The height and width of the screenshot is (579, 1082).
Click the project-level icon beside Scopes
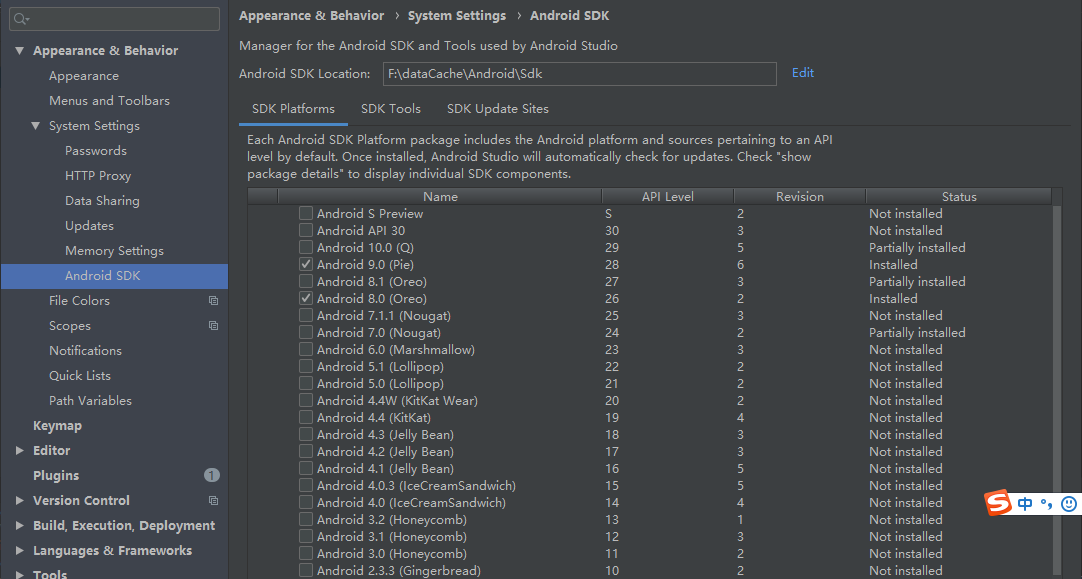[213, 326]
